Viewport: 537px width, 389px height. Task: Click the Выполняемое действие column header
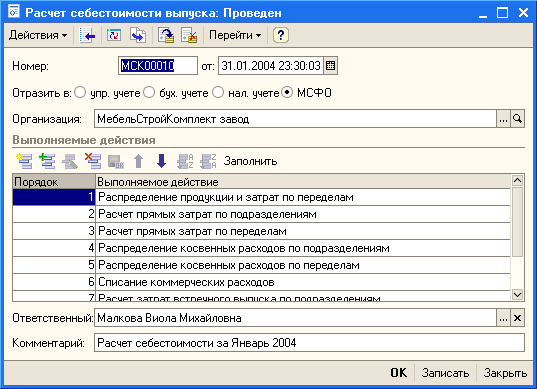[x=303, y=182]
